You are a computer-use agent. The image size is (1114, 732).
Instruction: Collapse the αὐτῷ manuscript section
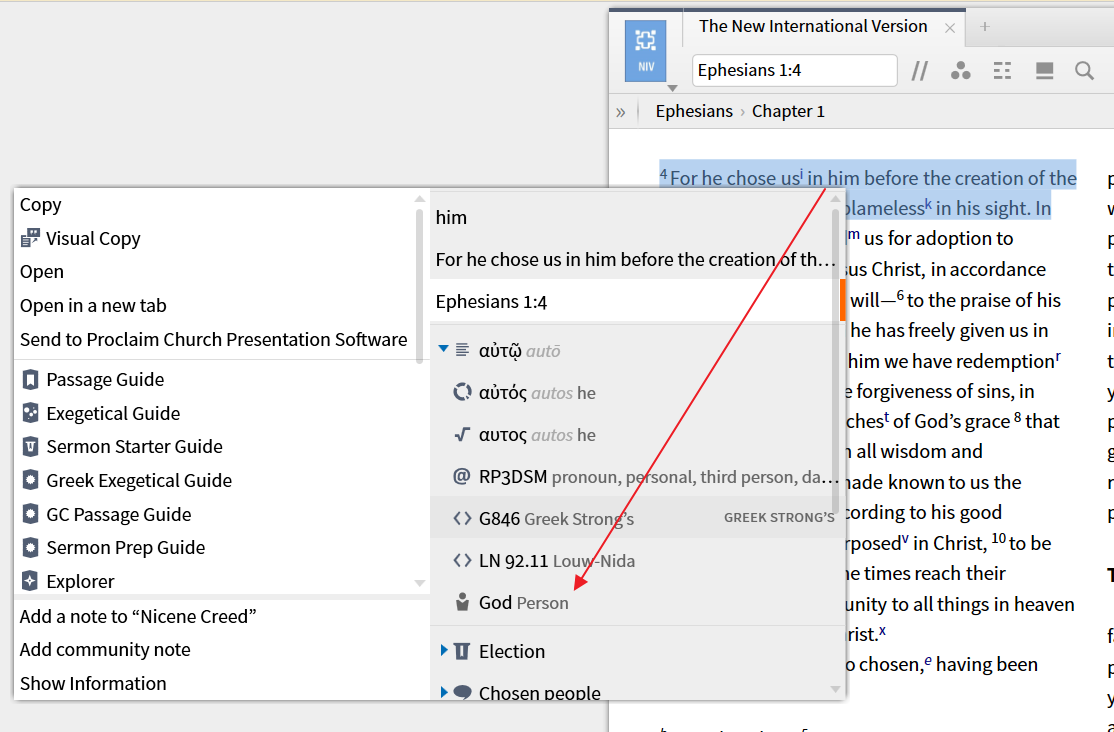tap(443, 349)
